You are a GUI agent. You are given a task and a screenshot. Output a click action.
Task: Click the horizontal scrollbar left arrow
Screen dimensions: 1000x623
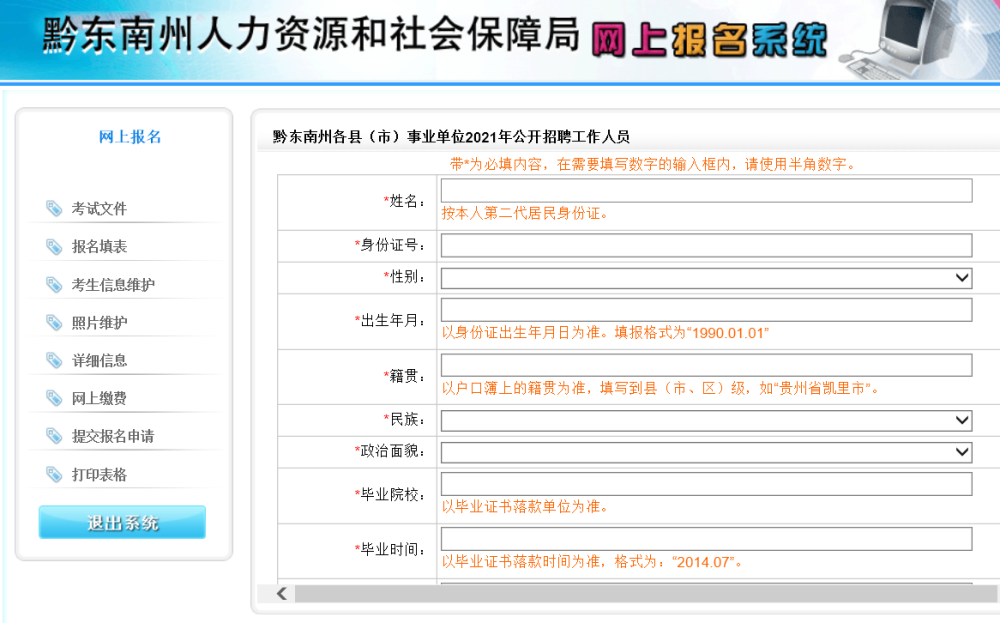[282, 594]
